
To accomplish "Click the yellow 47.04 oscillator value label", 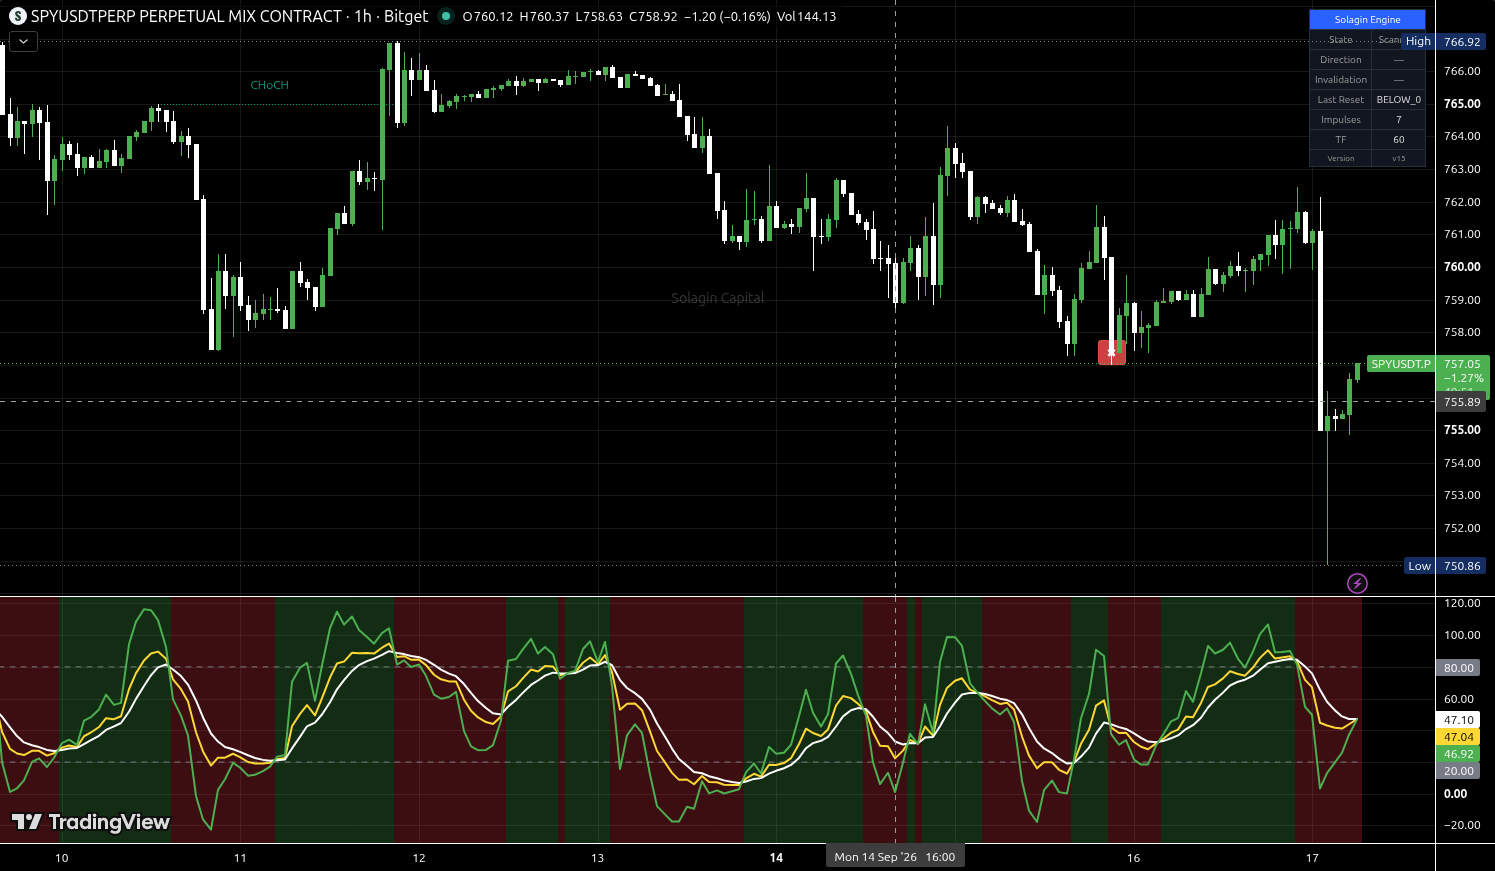I will click(1459, 737).
